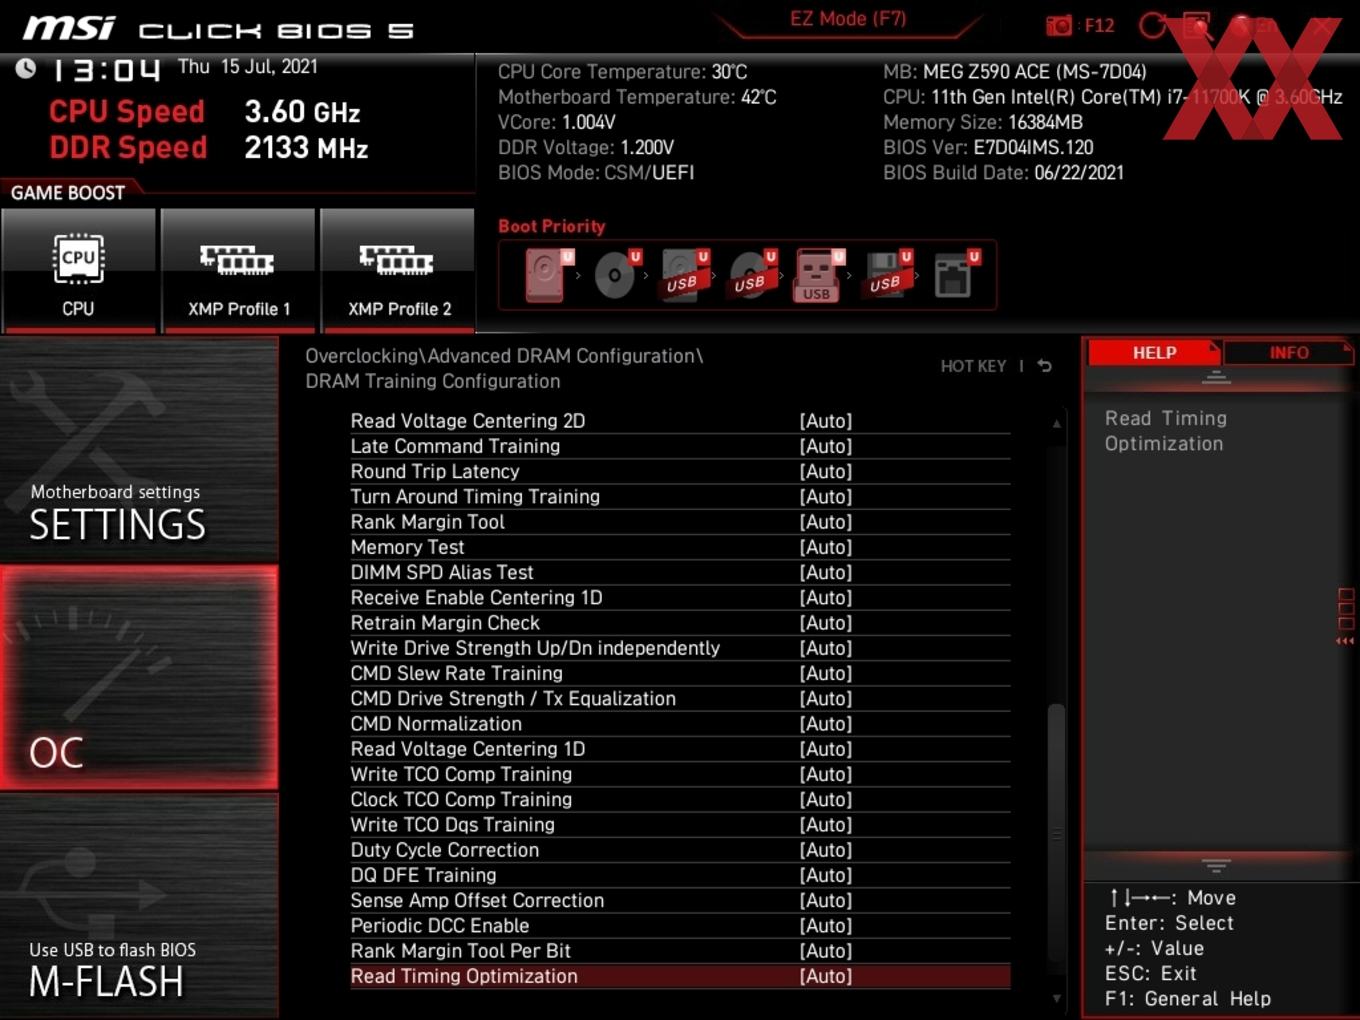The height and width of the screenshot is (1020, 1360).
Task: Select Write Drive Strength Up/Dn independently row
Action: click(680, 648)
